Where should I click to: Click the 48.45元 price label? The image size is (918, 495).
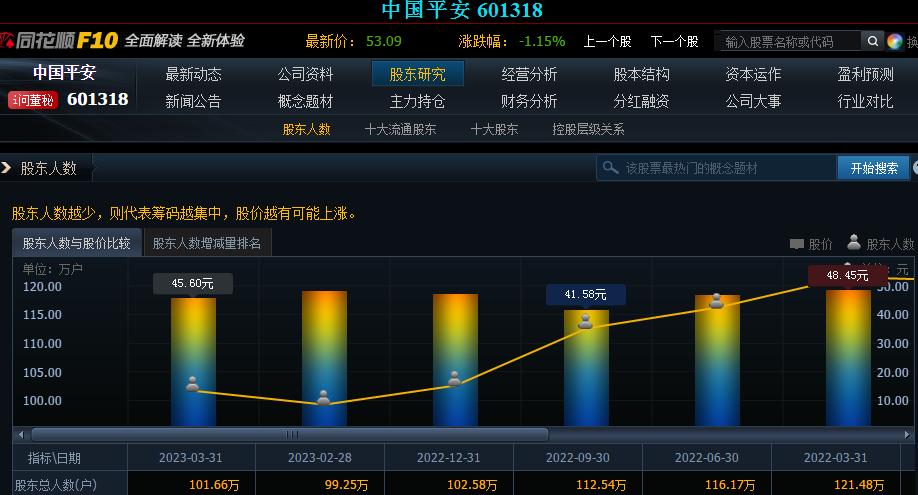tap(847, 275)
